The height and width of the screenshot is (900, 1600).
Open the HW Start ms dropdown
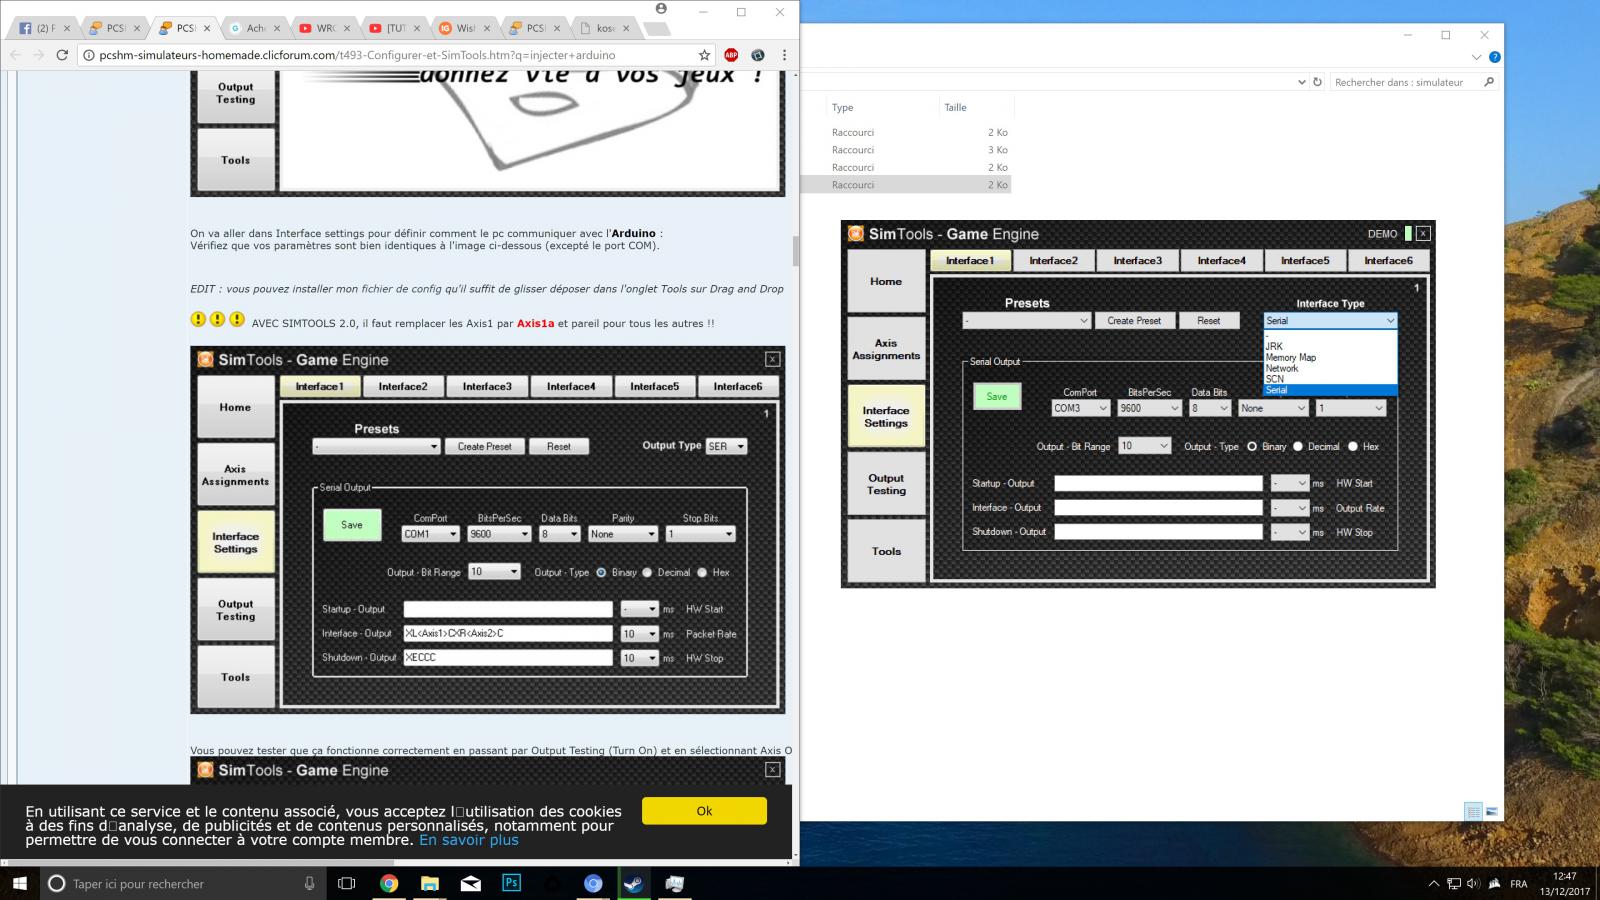coord(1289,483)
